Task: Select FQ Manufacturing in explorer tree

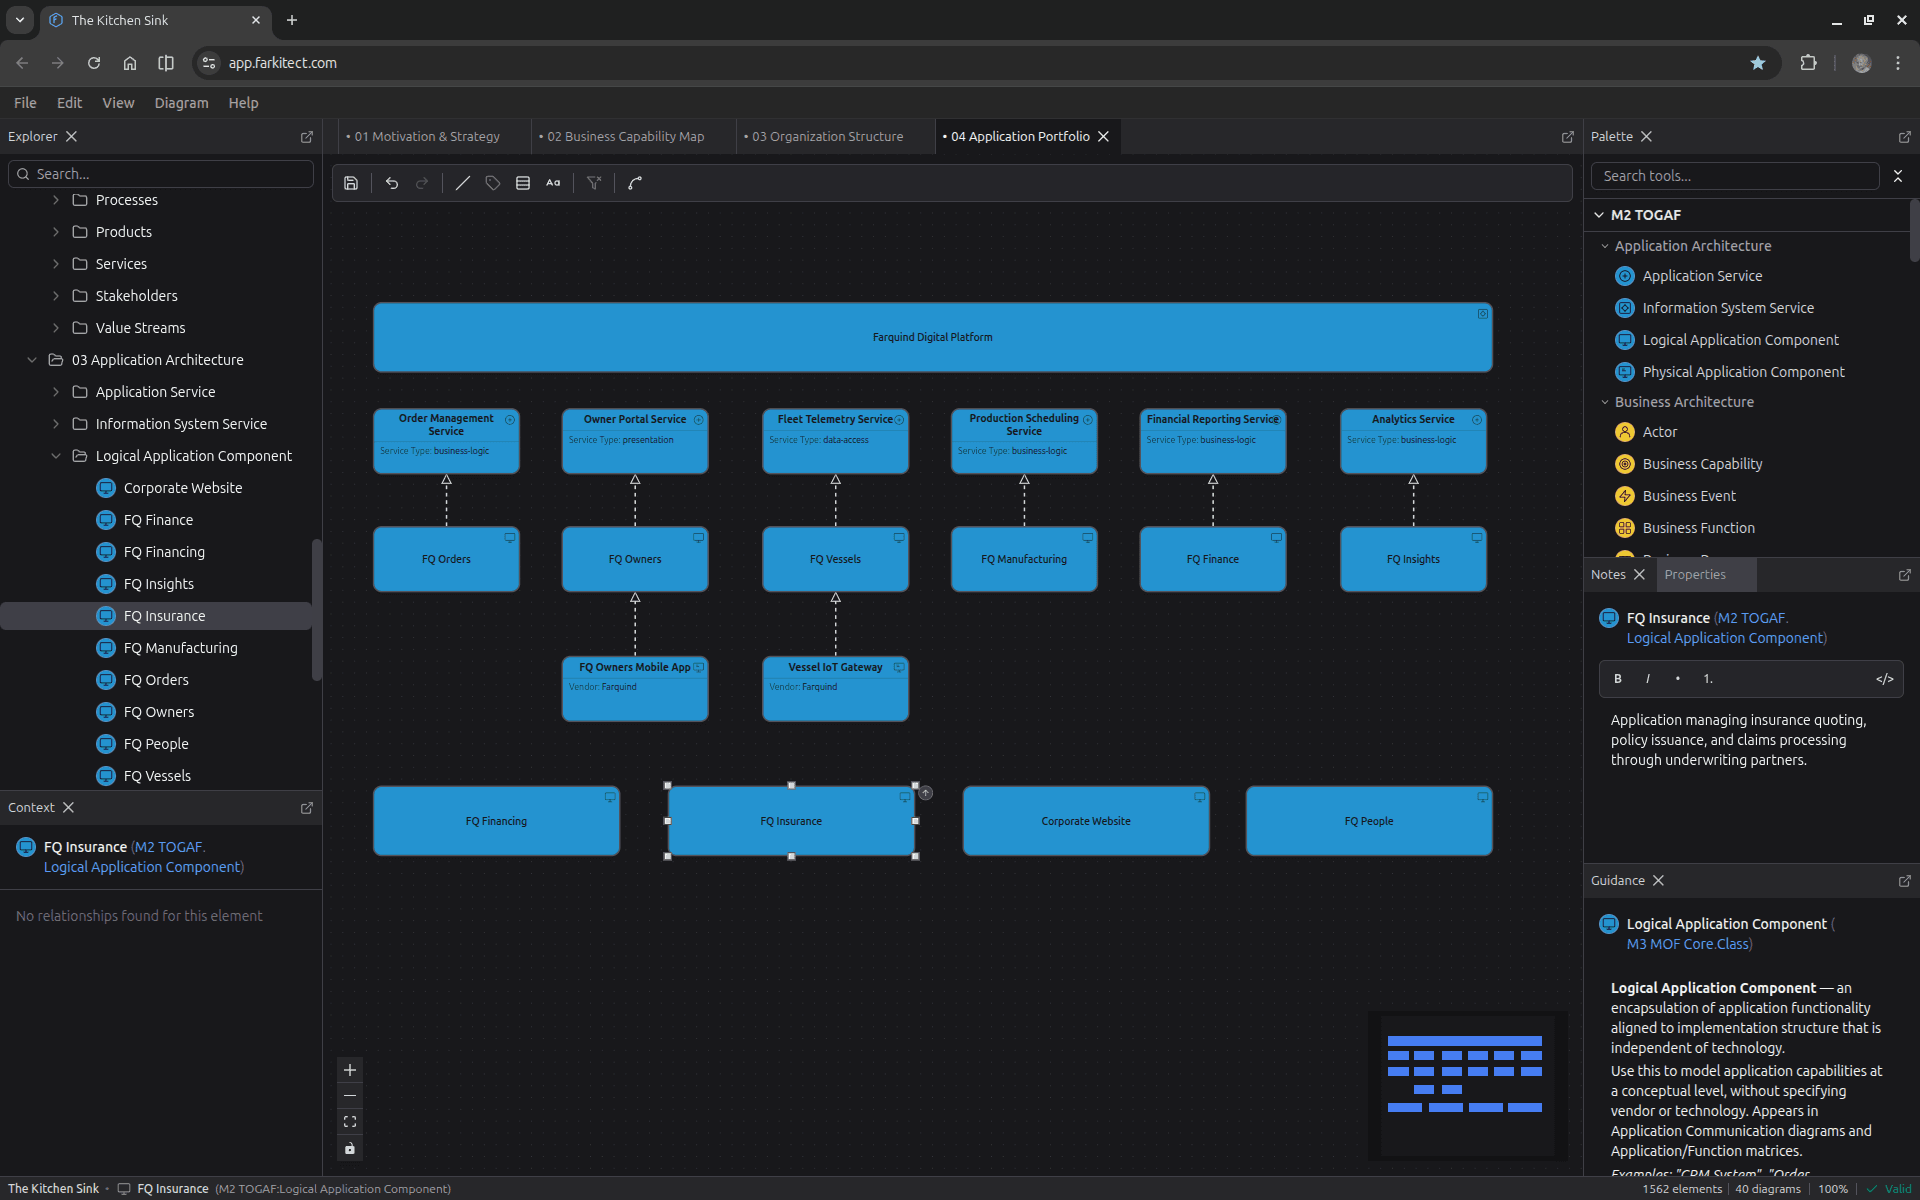Action: point(180,648)
